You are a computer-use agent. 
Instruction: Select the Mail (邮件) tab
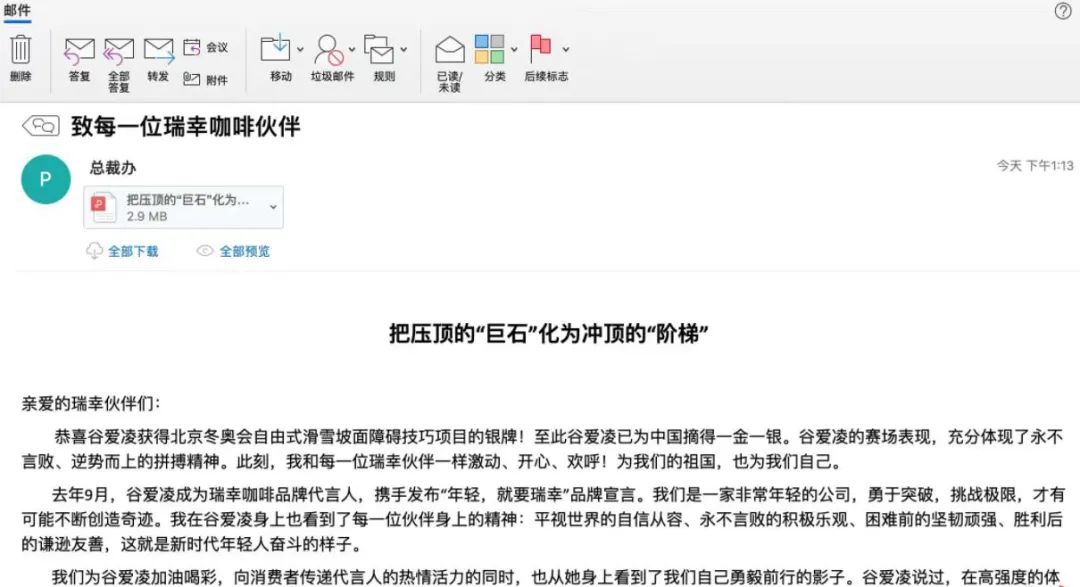click(x=17, y=10)
